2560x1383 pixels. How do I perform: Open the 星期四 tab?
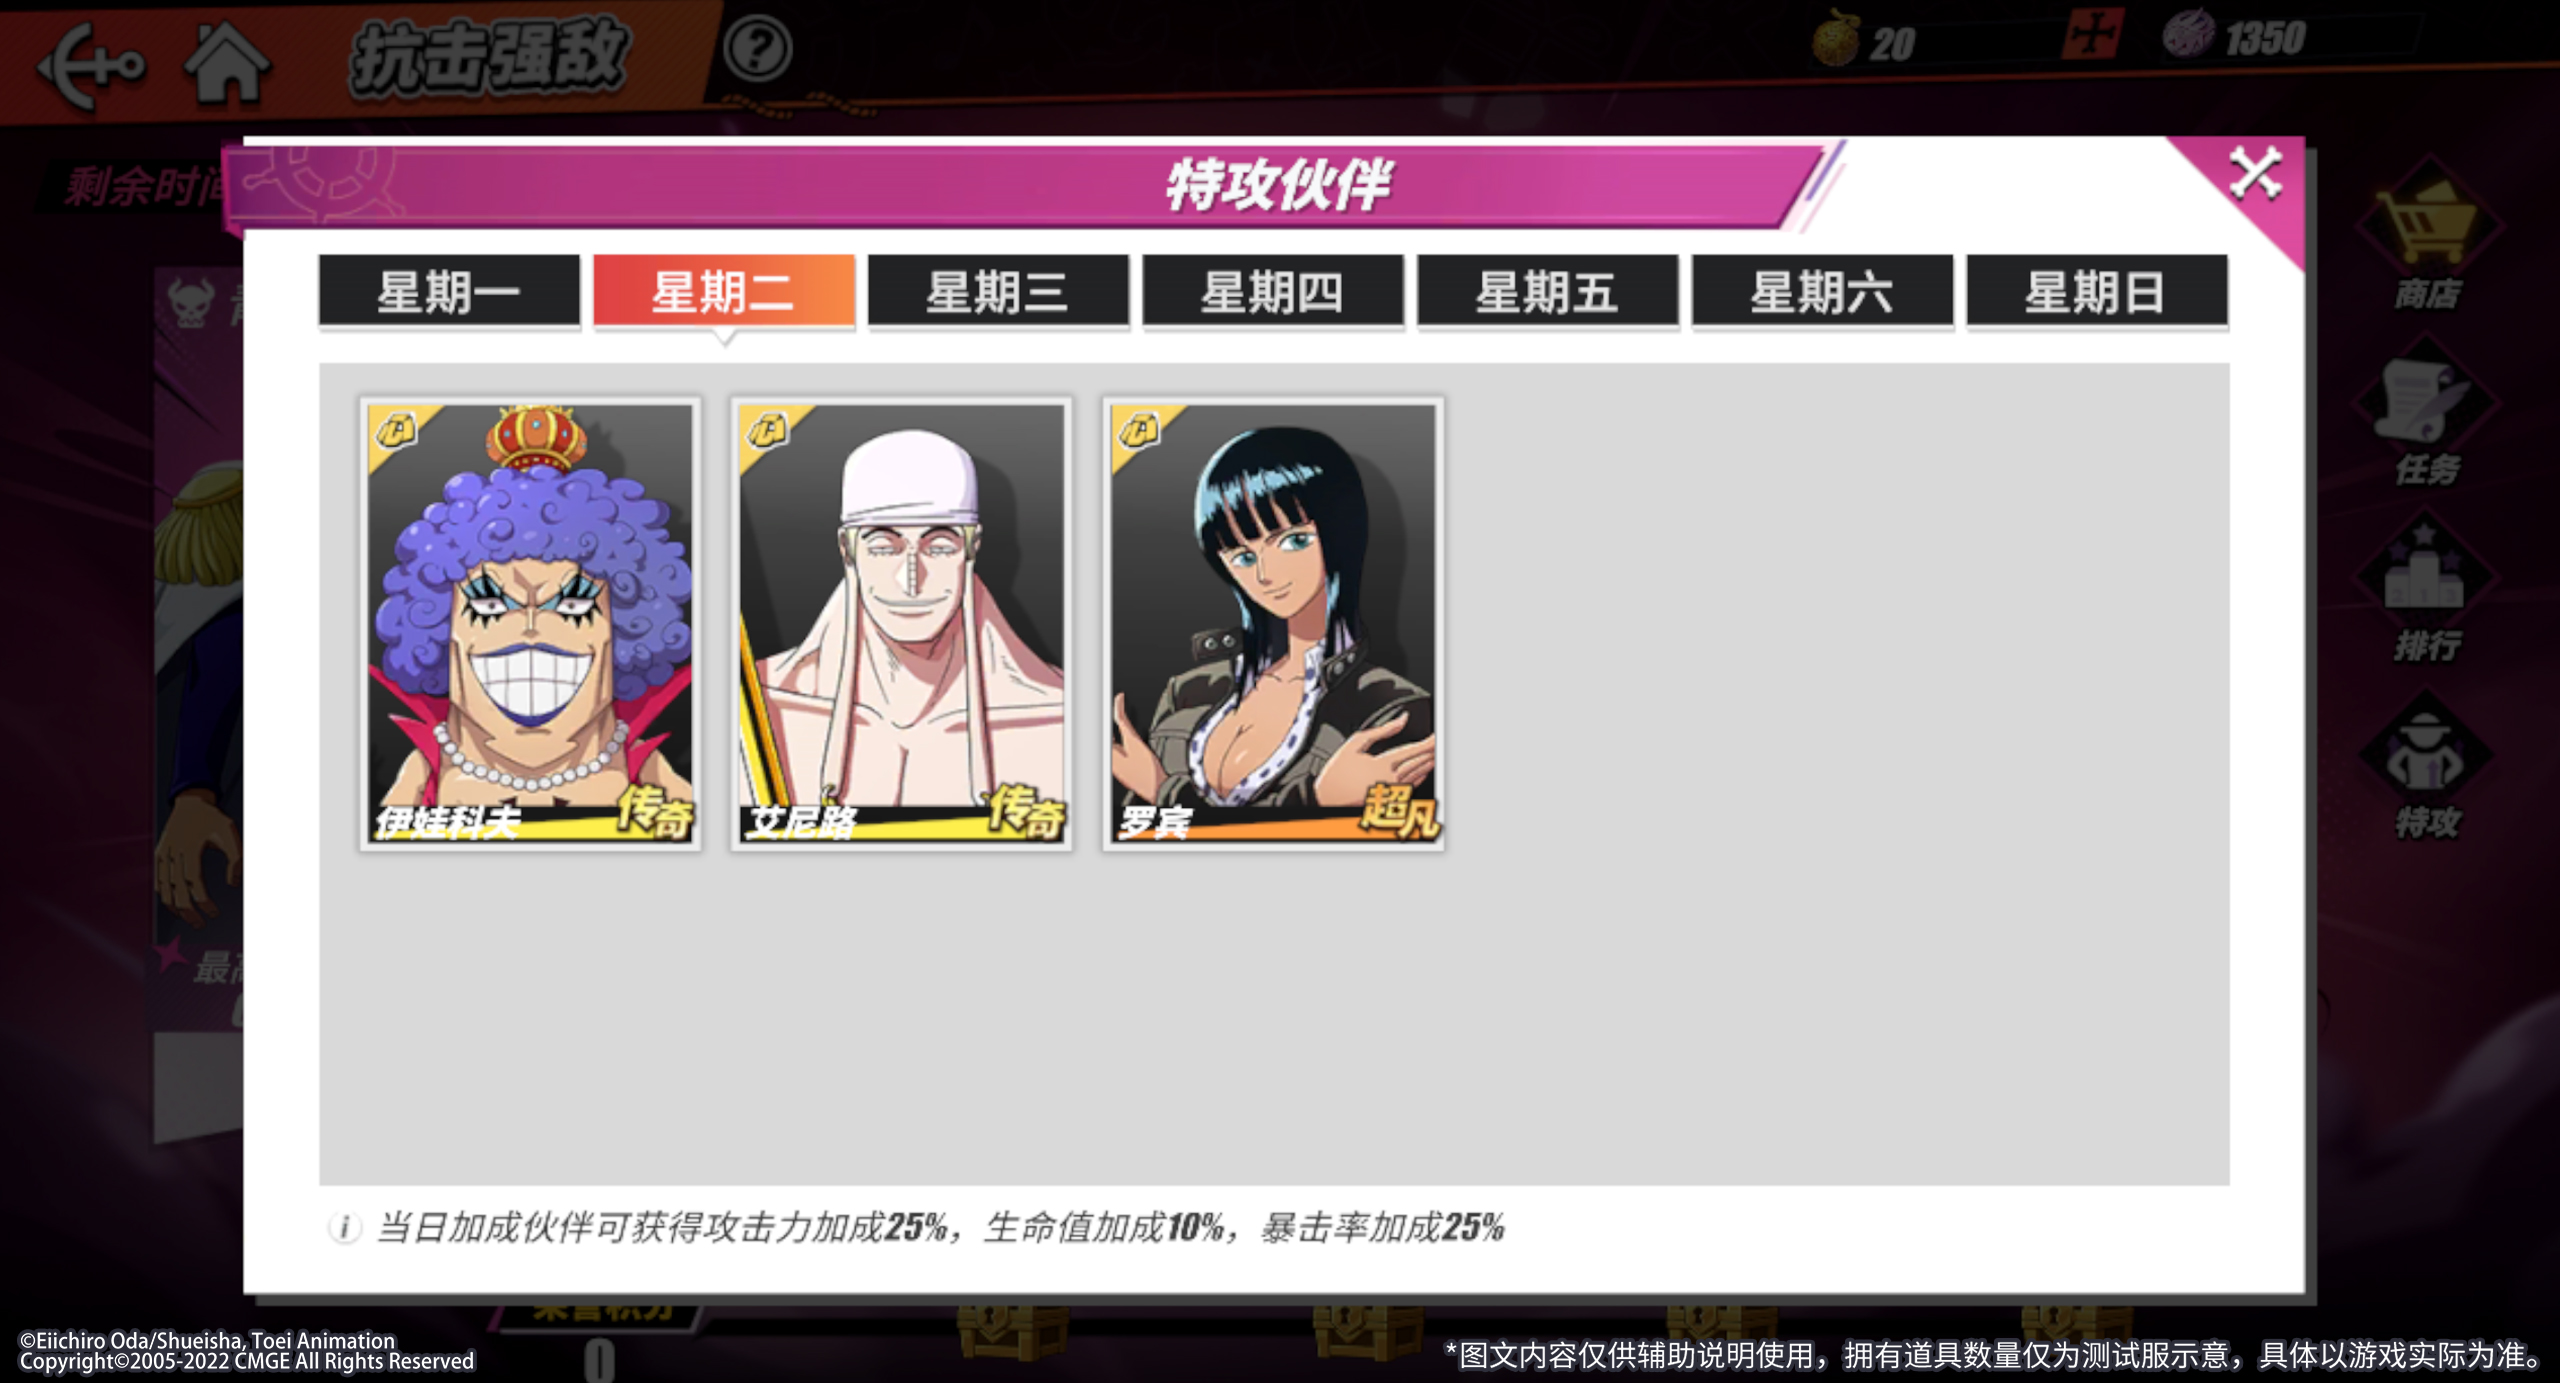(x=1273, y=291)
